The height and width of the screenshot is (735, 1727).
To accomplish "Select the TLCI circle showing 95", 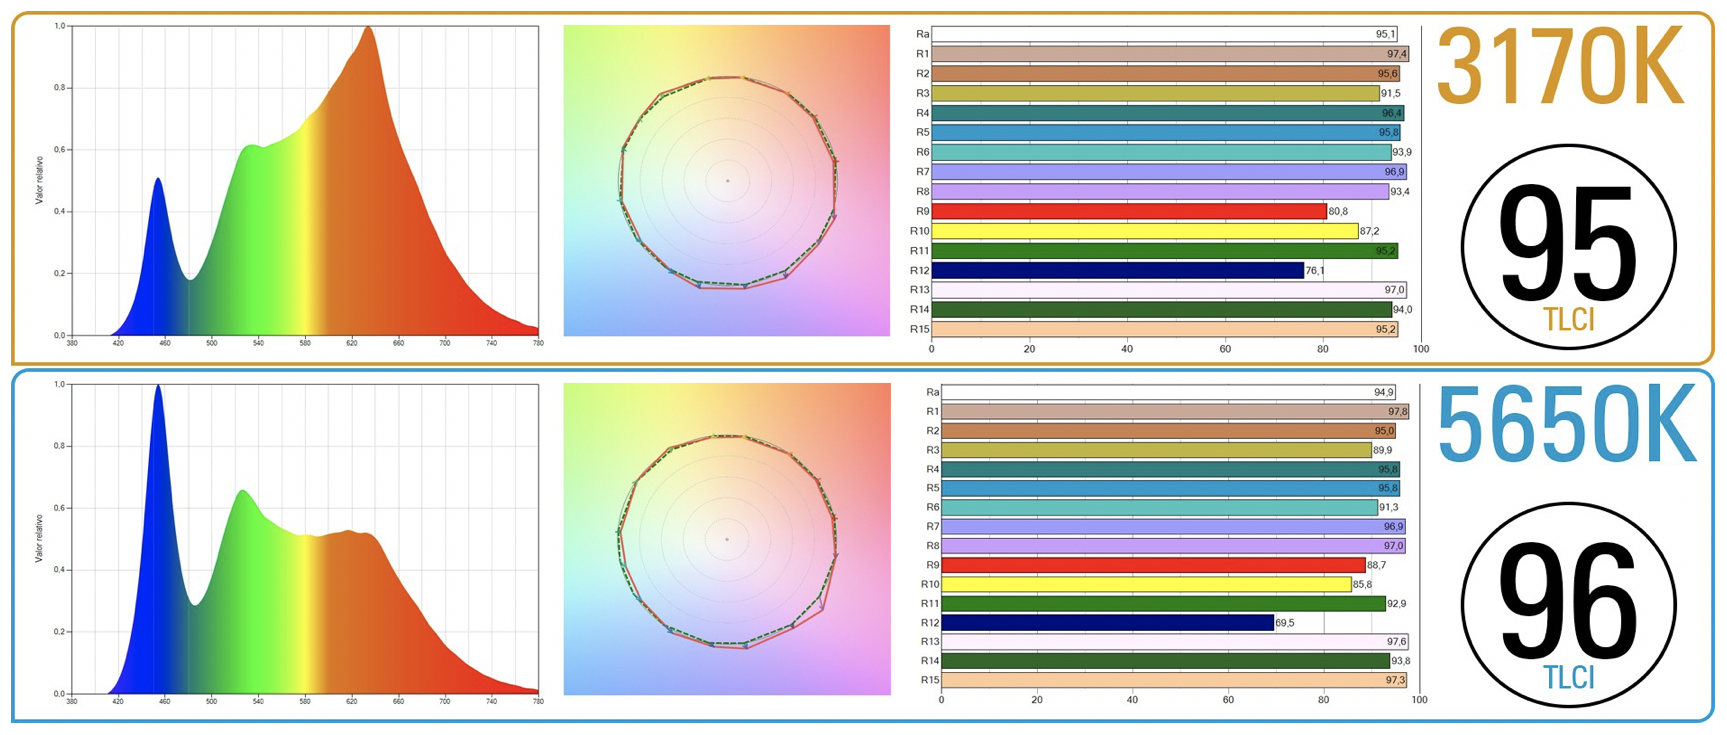I will click(x=1567, y=247).
